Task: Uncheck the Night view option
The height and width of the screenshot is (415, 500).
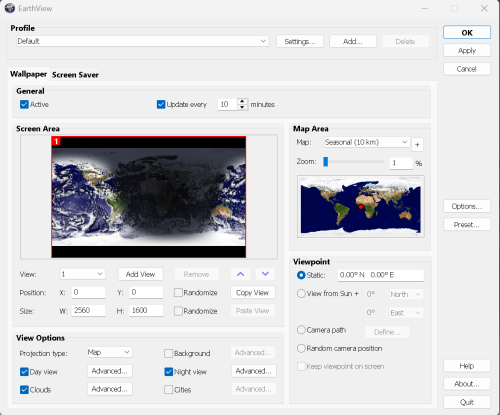Action: click(x=169, y=372)
